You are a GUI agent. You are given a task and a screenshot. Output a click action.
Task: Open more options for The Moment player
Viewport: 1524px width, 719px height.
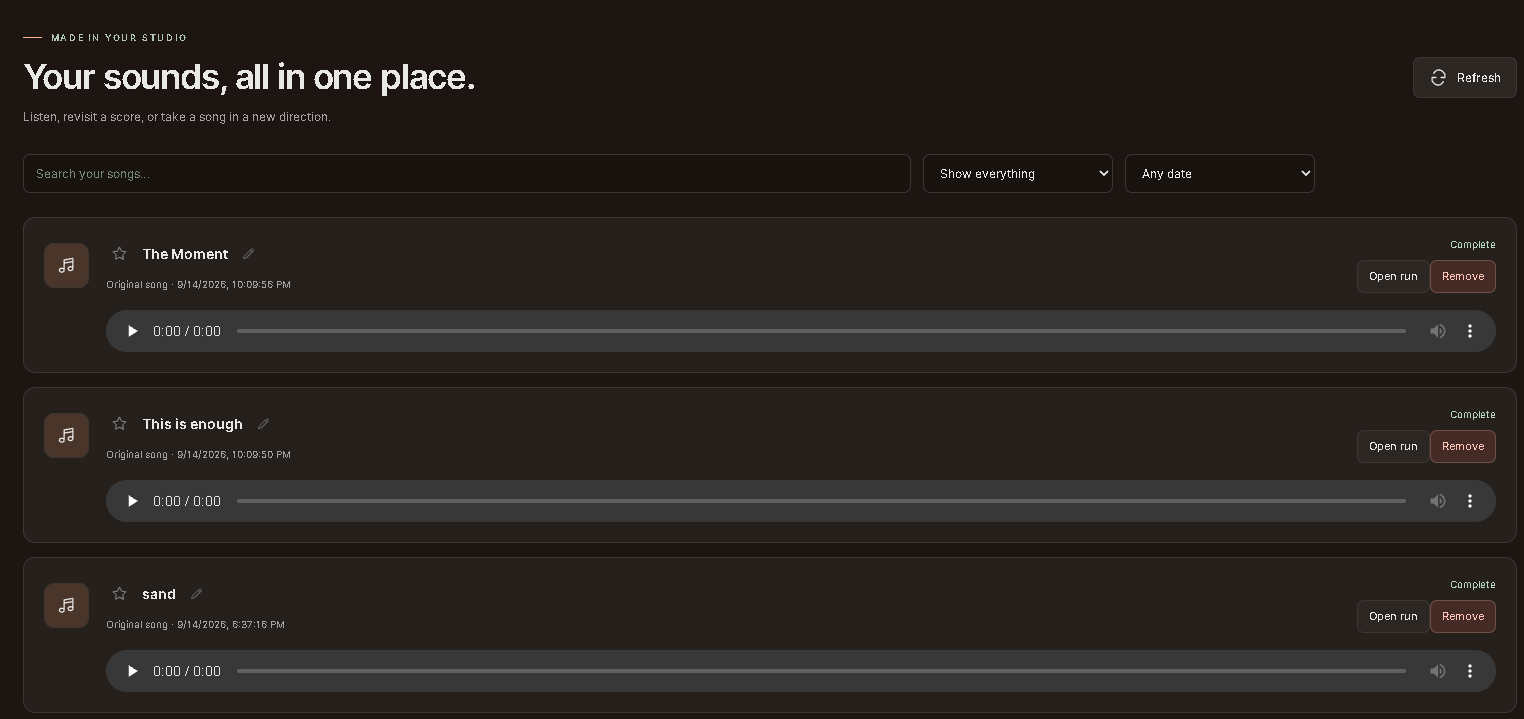coord(1470,331)
